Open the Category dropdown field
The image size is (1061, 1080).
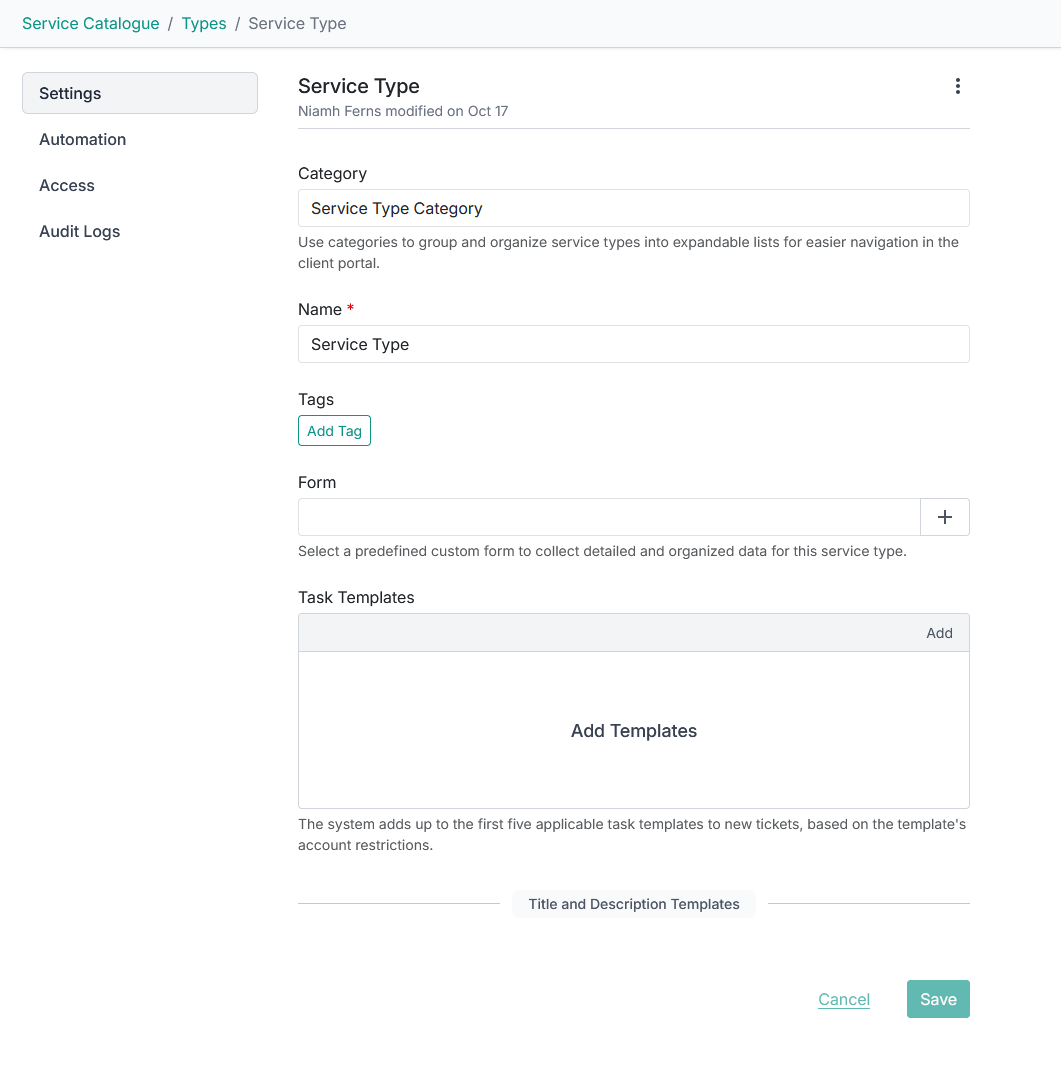coord(633,208)
